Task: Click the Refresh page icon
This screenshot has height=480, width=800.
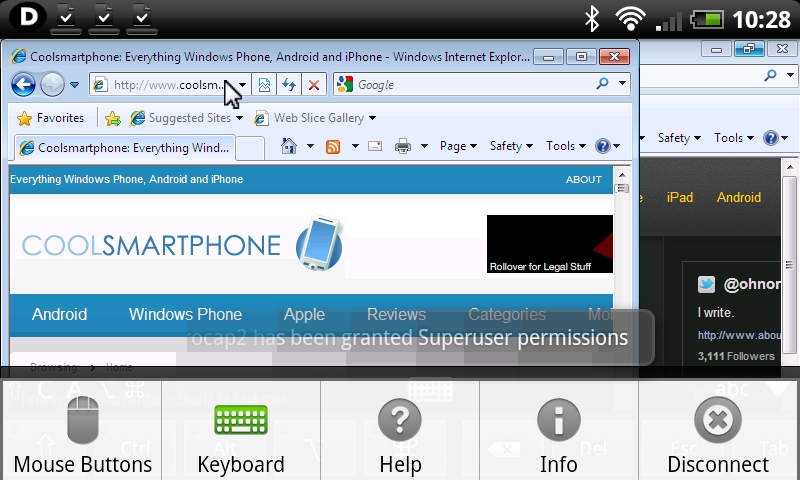Action: 289,85
